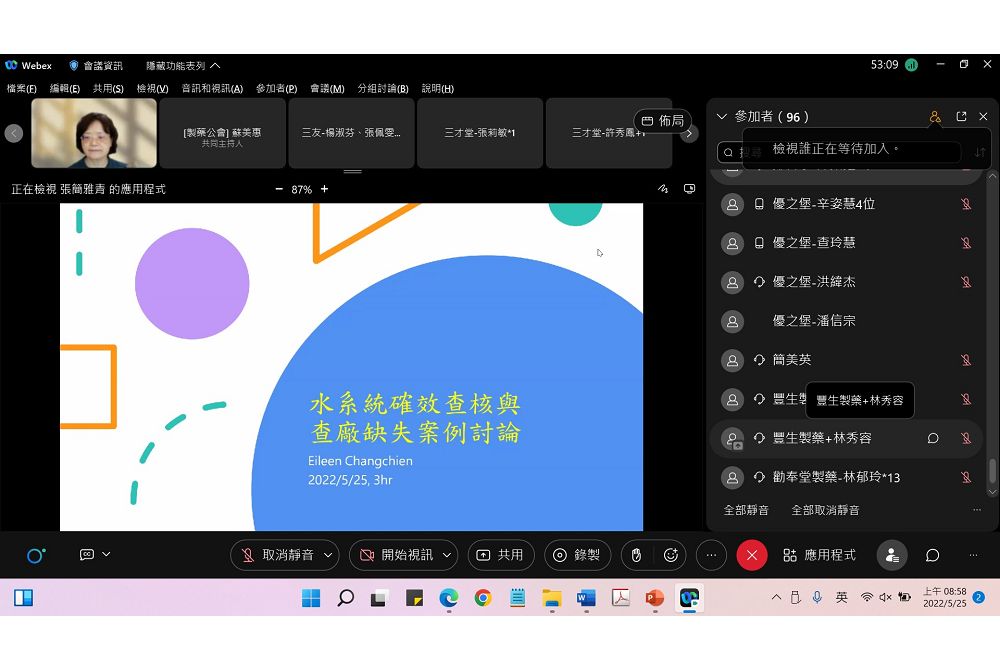
Task: Click participant search field
Action: 839,152
